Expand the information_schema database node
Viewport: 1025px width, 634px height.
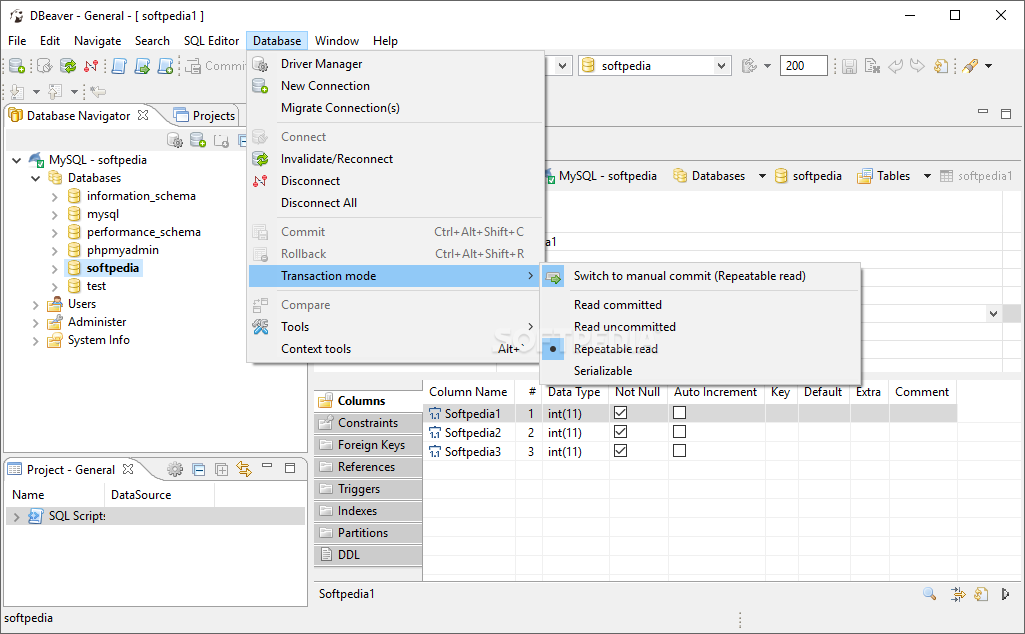pyautogui.click(x=55, y=196)
